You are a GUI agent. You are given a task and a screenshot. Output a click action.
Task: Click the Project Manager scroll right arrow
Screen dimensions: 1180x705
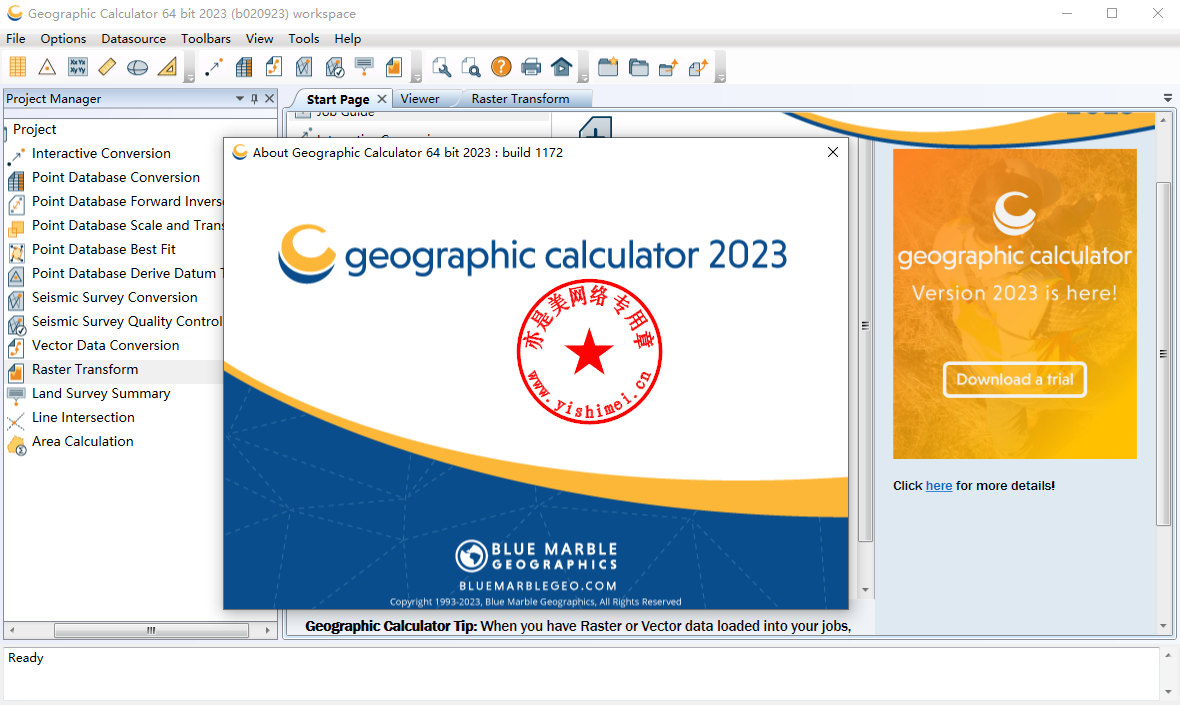coord(267,631)
